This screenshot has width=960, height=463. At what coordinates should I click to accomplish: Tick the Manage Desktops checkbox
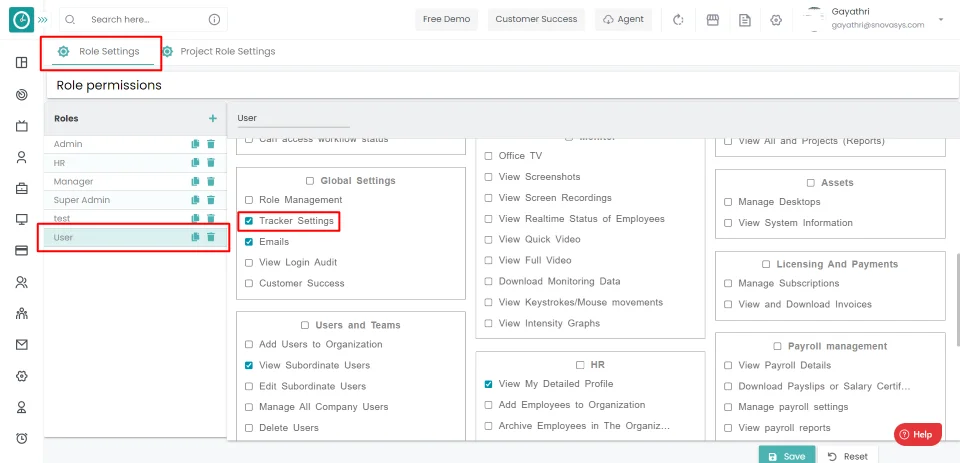728,202
